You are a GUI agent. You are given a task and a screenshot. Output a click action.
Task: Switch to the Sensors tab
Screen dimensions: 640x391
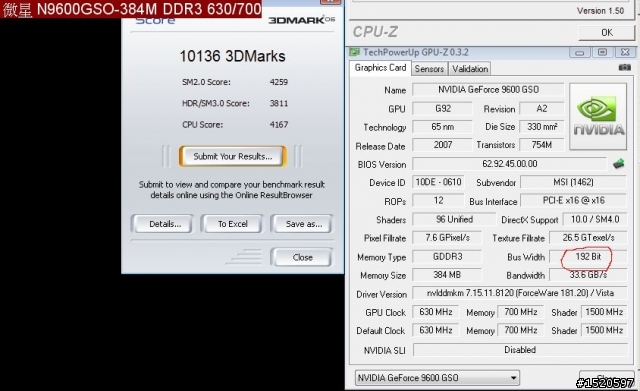click(x=429, y=69)
